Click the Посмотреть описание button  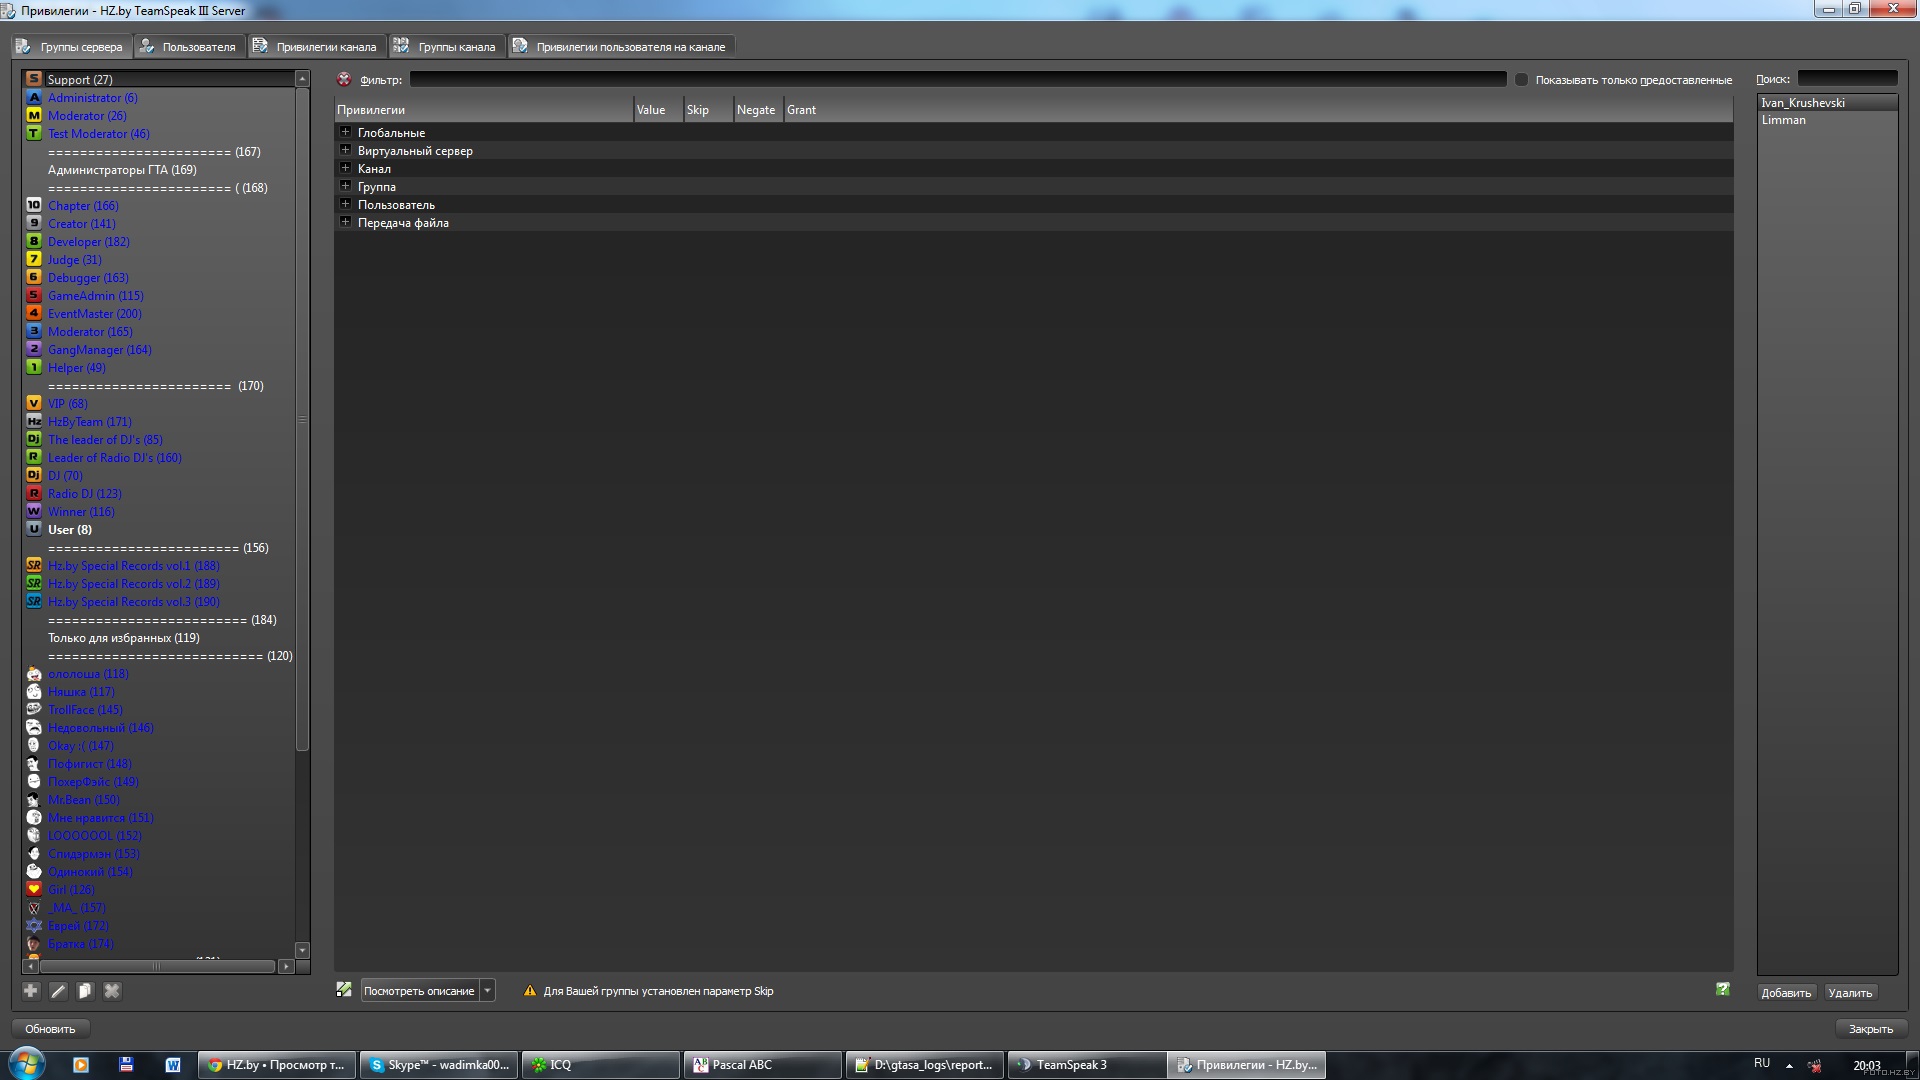coord(419,991)
